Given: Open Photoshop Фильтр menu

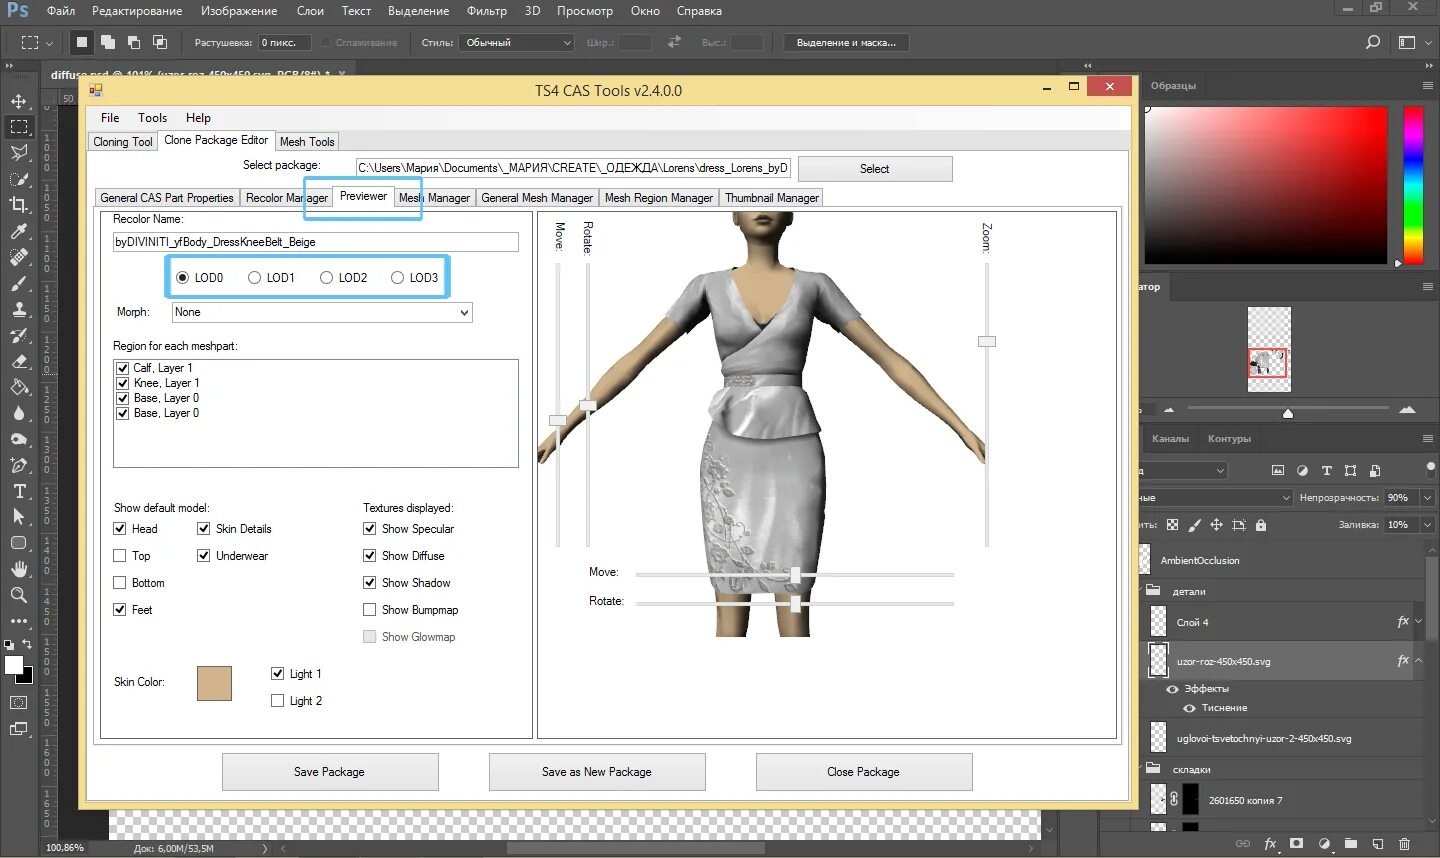Looking at the screenshot, I should coord(486,11).
